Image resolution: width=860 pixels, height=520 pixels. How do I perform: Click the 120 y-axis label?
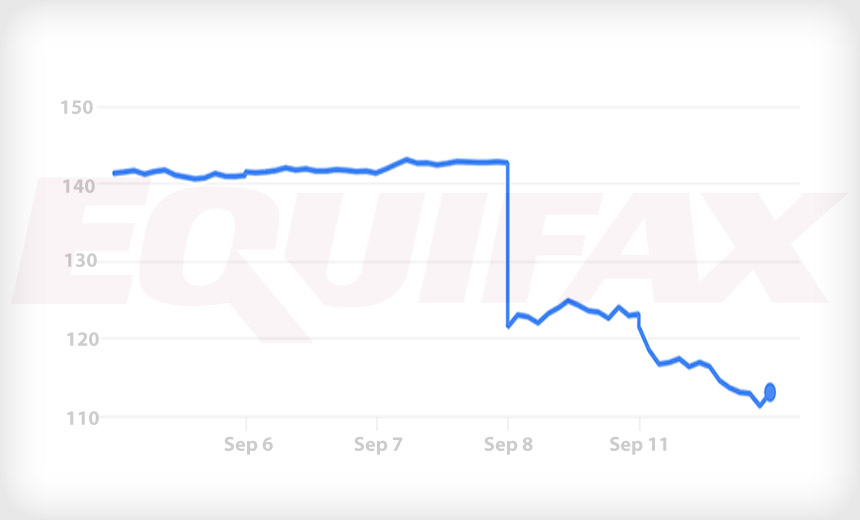click(82, 339)
